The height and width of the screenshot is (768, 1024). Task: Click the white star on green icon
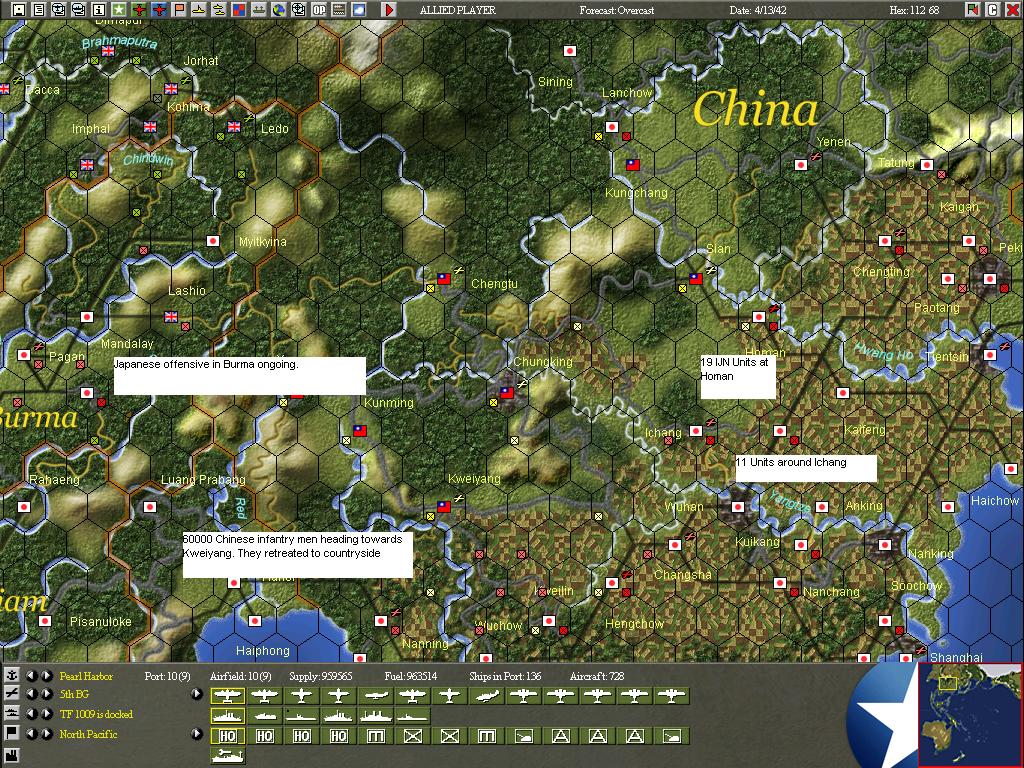tap(118, 10)
